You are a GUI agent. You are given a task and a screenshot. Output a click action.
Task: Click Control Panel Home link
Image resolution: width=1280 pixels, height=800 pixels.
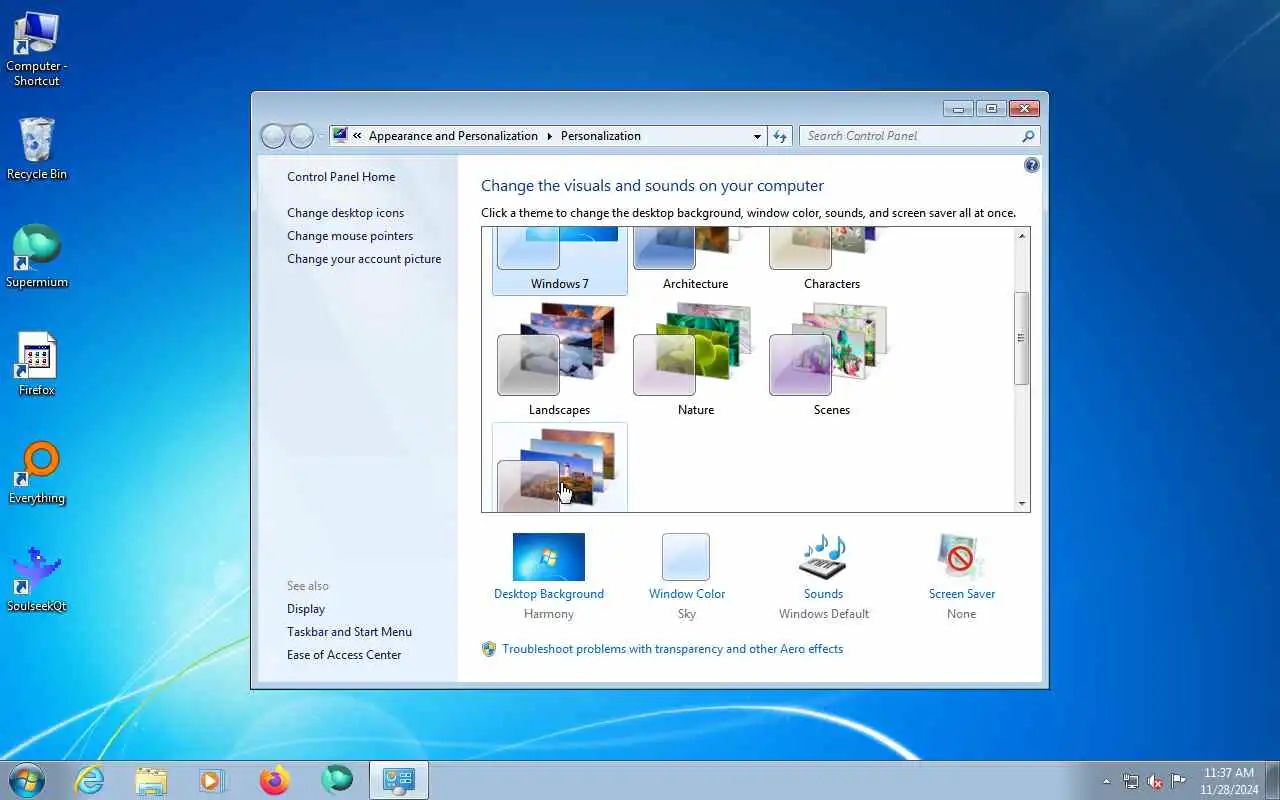point(341,177)
